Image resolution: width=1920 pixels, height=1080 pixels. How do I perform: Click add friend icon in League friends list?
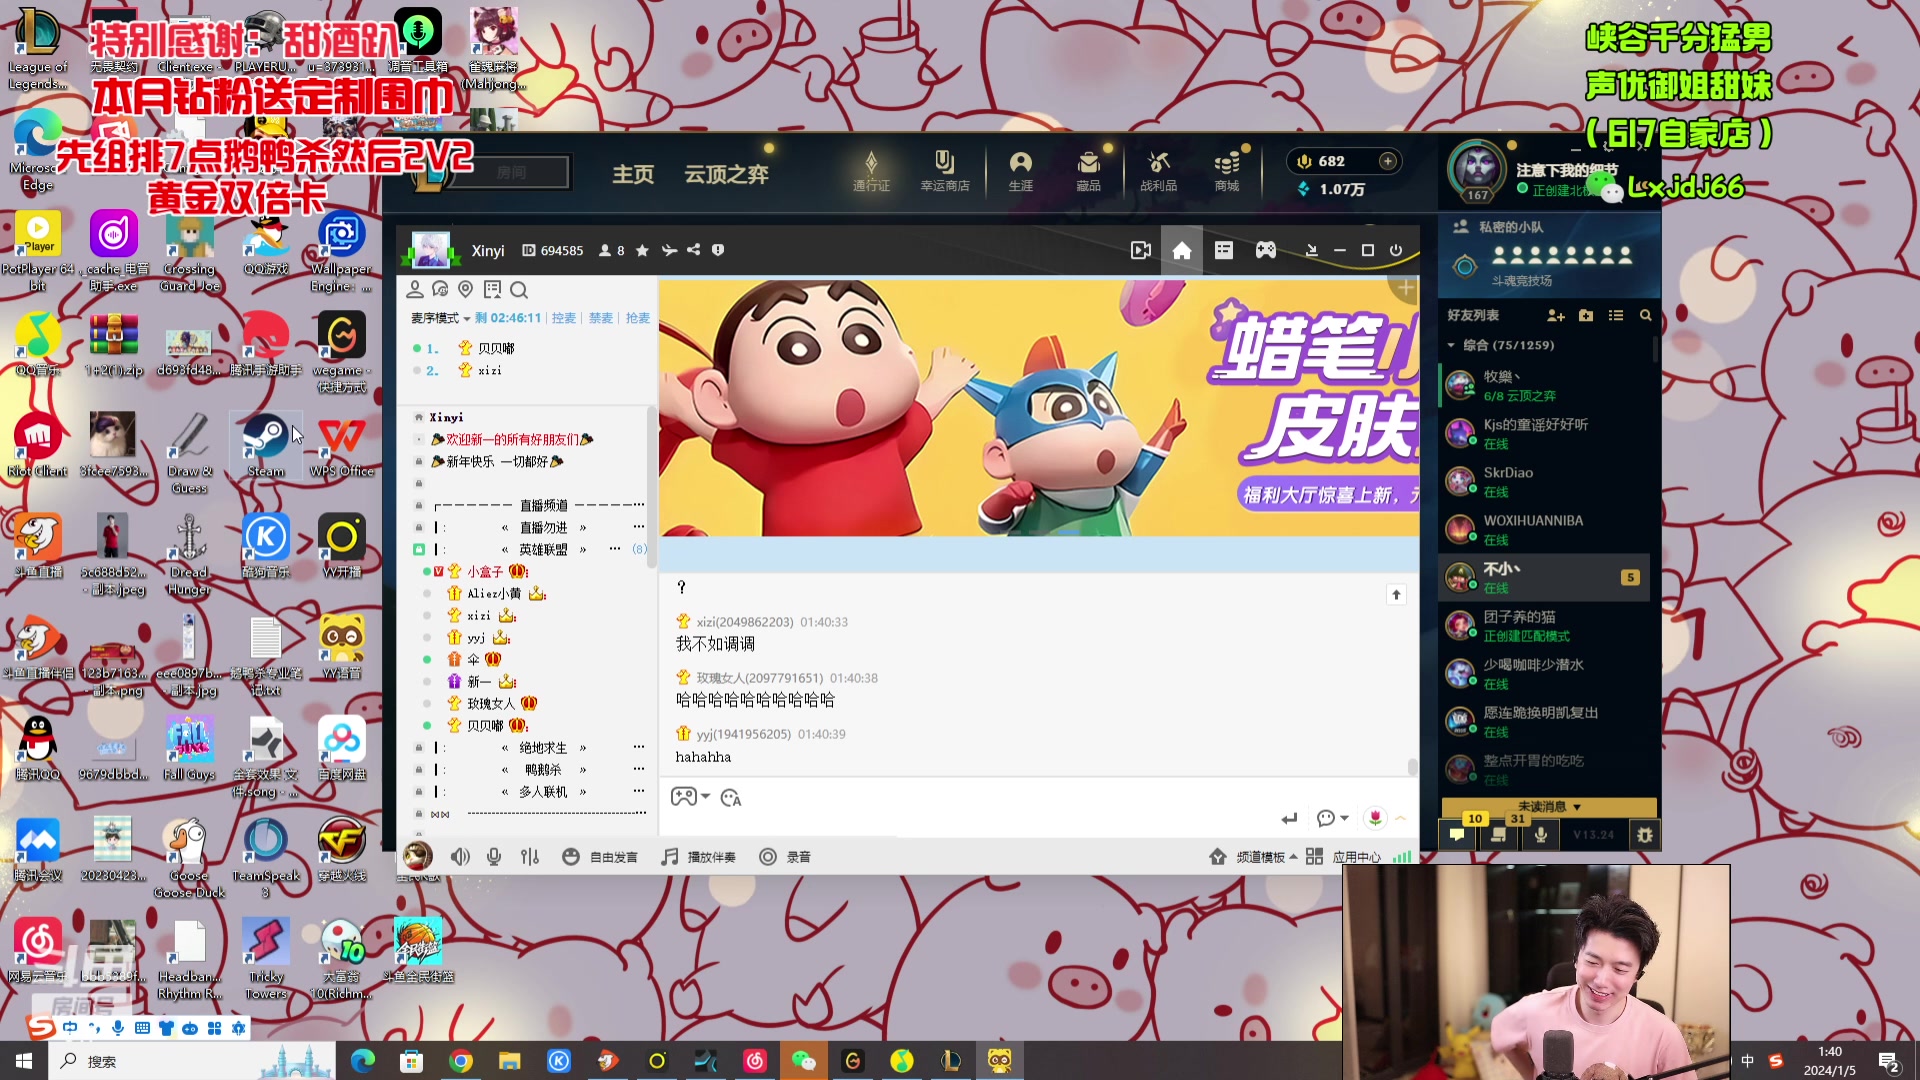[1556, 315]
